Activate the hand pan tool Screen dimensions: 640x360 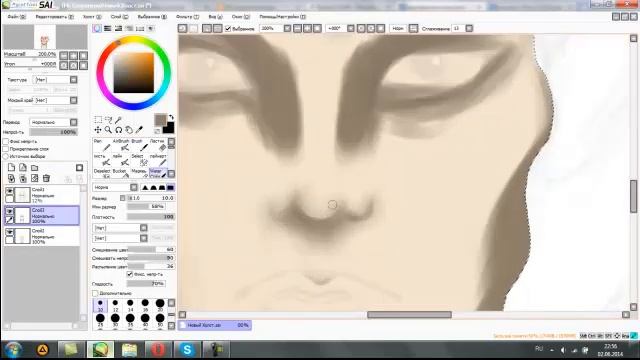[x=129, y=130]
